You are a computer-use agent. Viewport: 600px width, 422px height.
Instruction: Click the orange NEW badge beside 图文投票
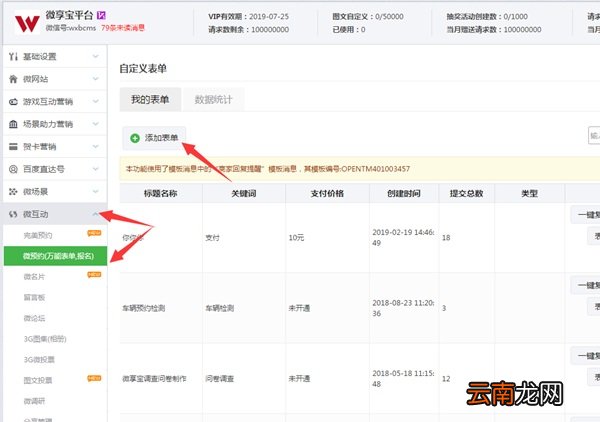pyautogui.click(x=94, y=378)
